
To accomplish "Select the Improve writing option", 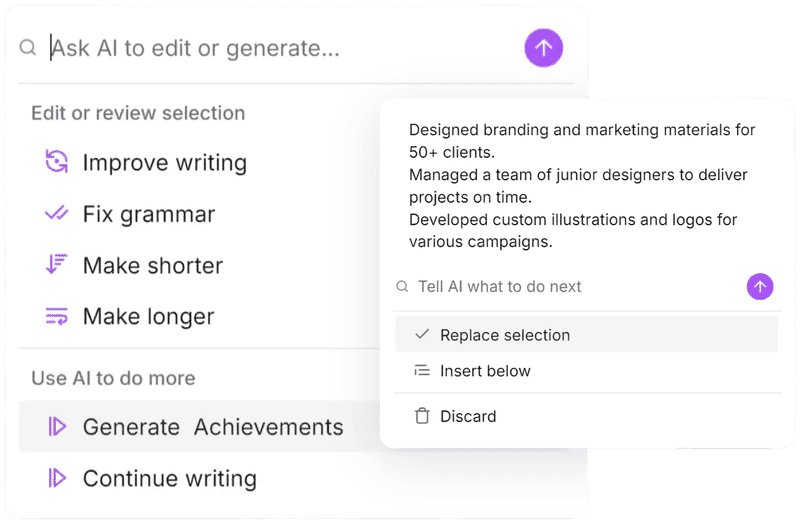I will pos(164,162).
